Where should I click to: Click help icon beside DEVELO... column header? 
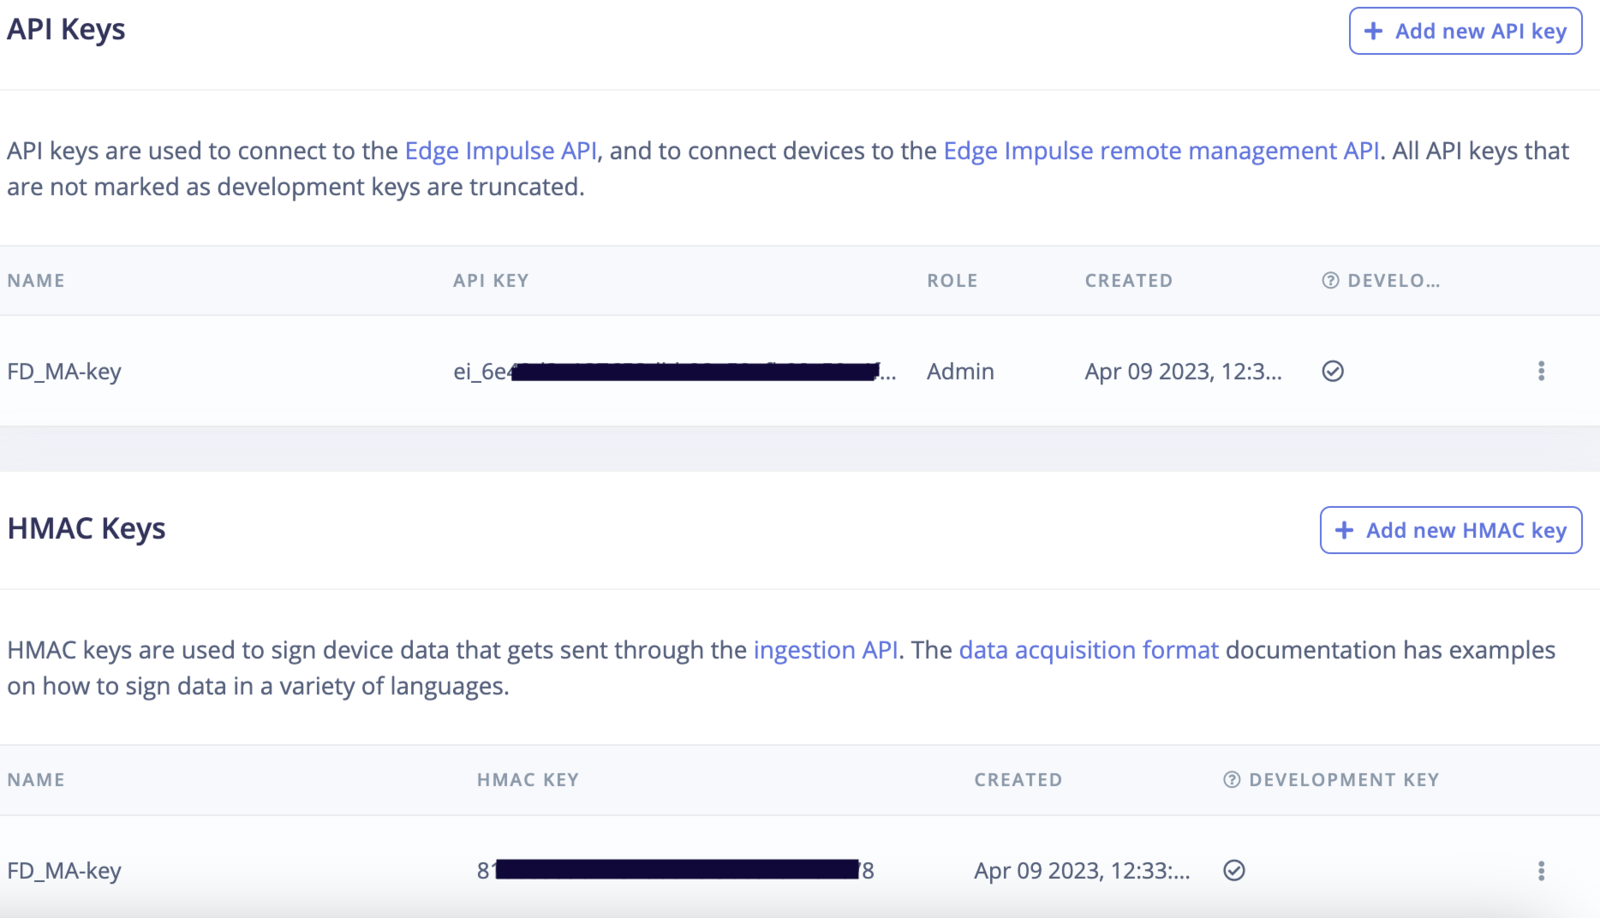click(x=1330, y=281)
